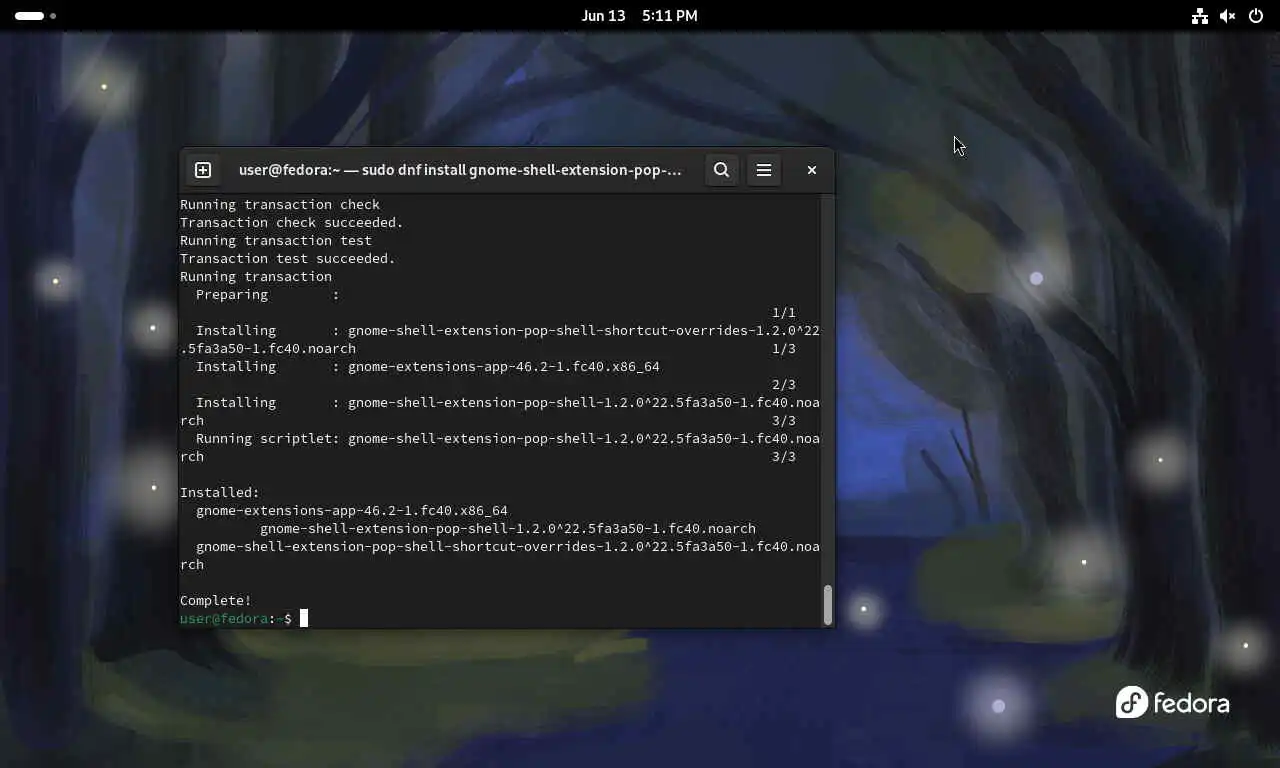Click the 'Installing' gnome-extensions-app-46.2-1 line
The width and height of the screenshot is (1280, 768).
click(x=428, y=366)
